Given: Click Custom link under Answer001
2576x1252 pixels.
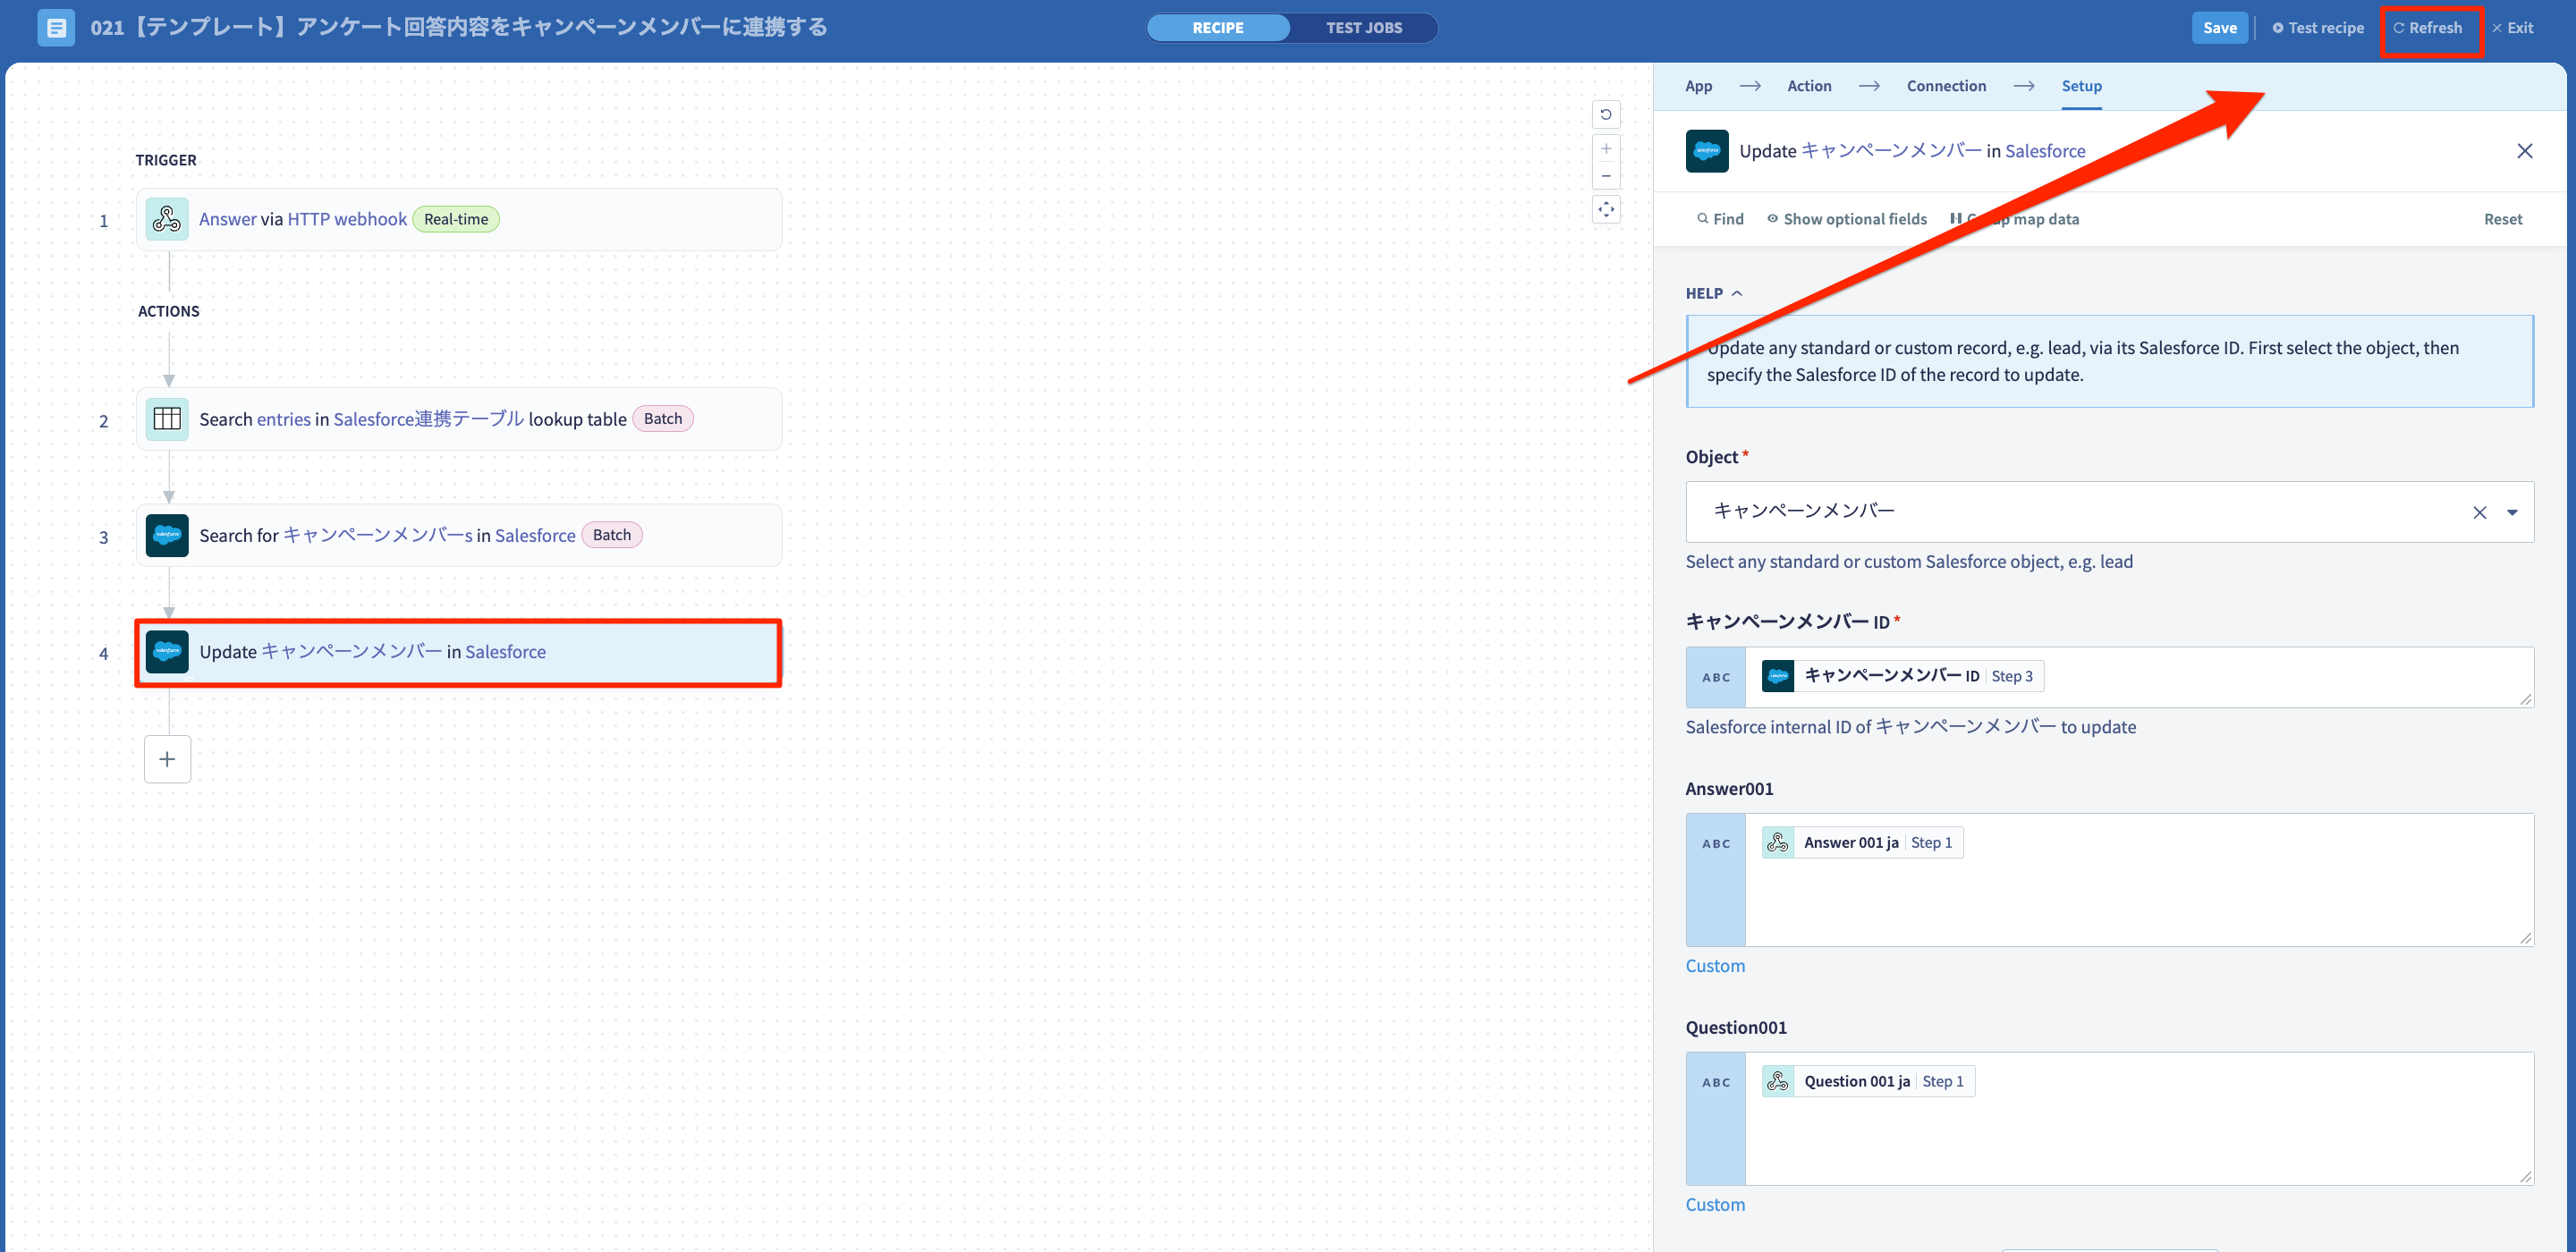Looking at the screenshot, I should pyautogui.click(x=1714, y=966).
